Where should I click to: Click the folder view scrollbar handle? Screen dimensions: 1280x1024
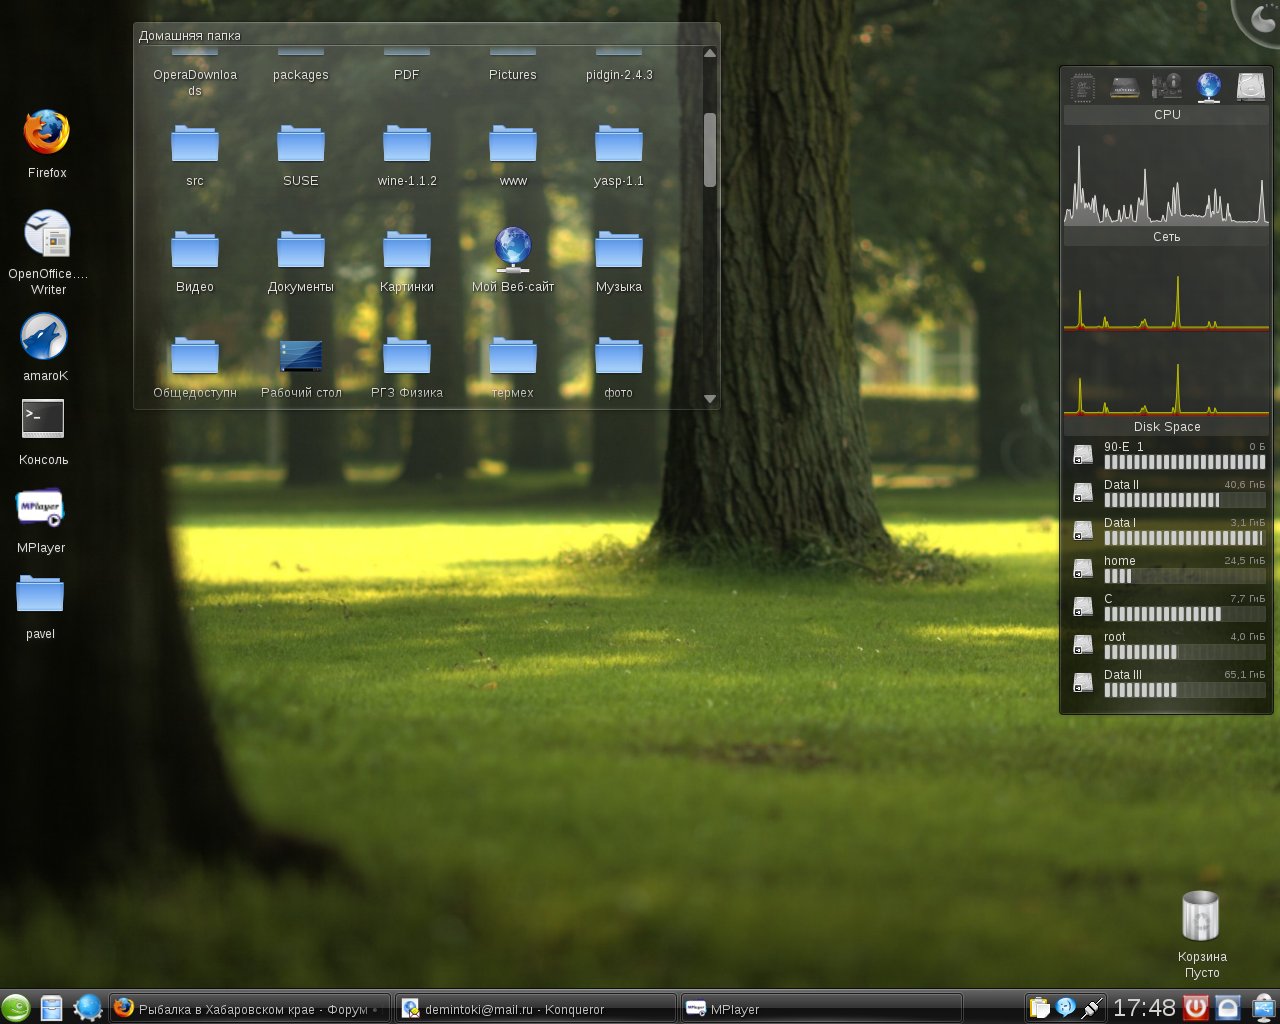(710, 150)
